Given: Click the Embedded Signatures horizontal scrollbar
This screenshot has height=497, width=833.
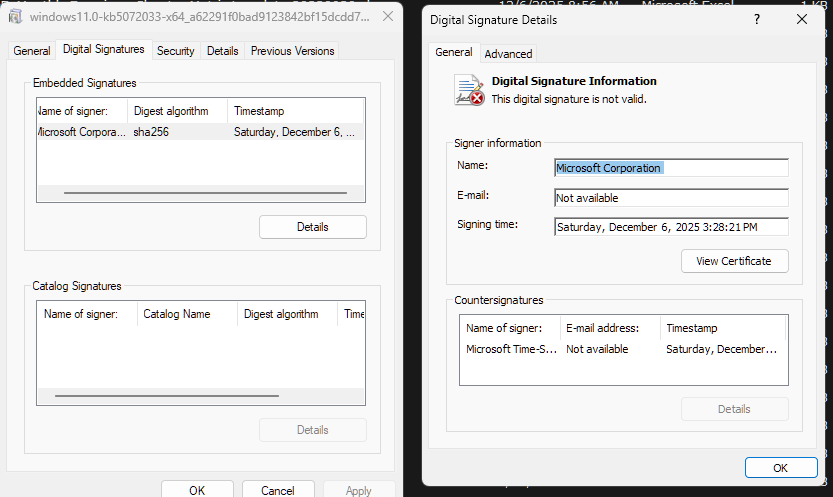Looking at the screenshot, I should [x=205, y=193].
